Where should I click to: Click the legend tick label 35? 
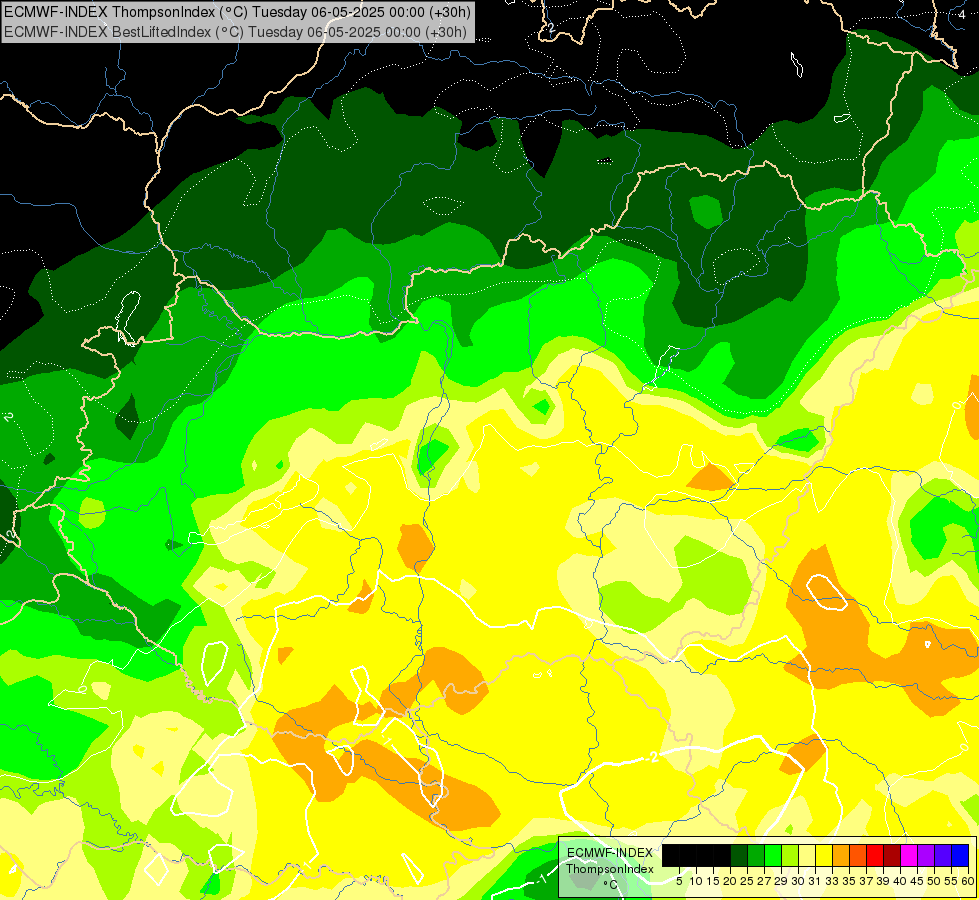[849, 881]
